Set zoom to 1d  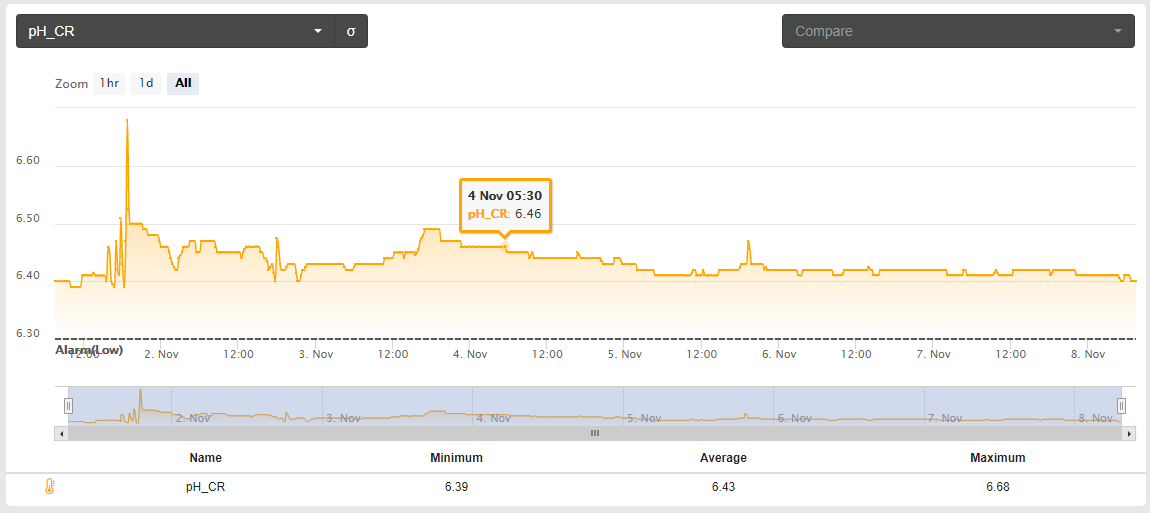click(x=146, y=84)
